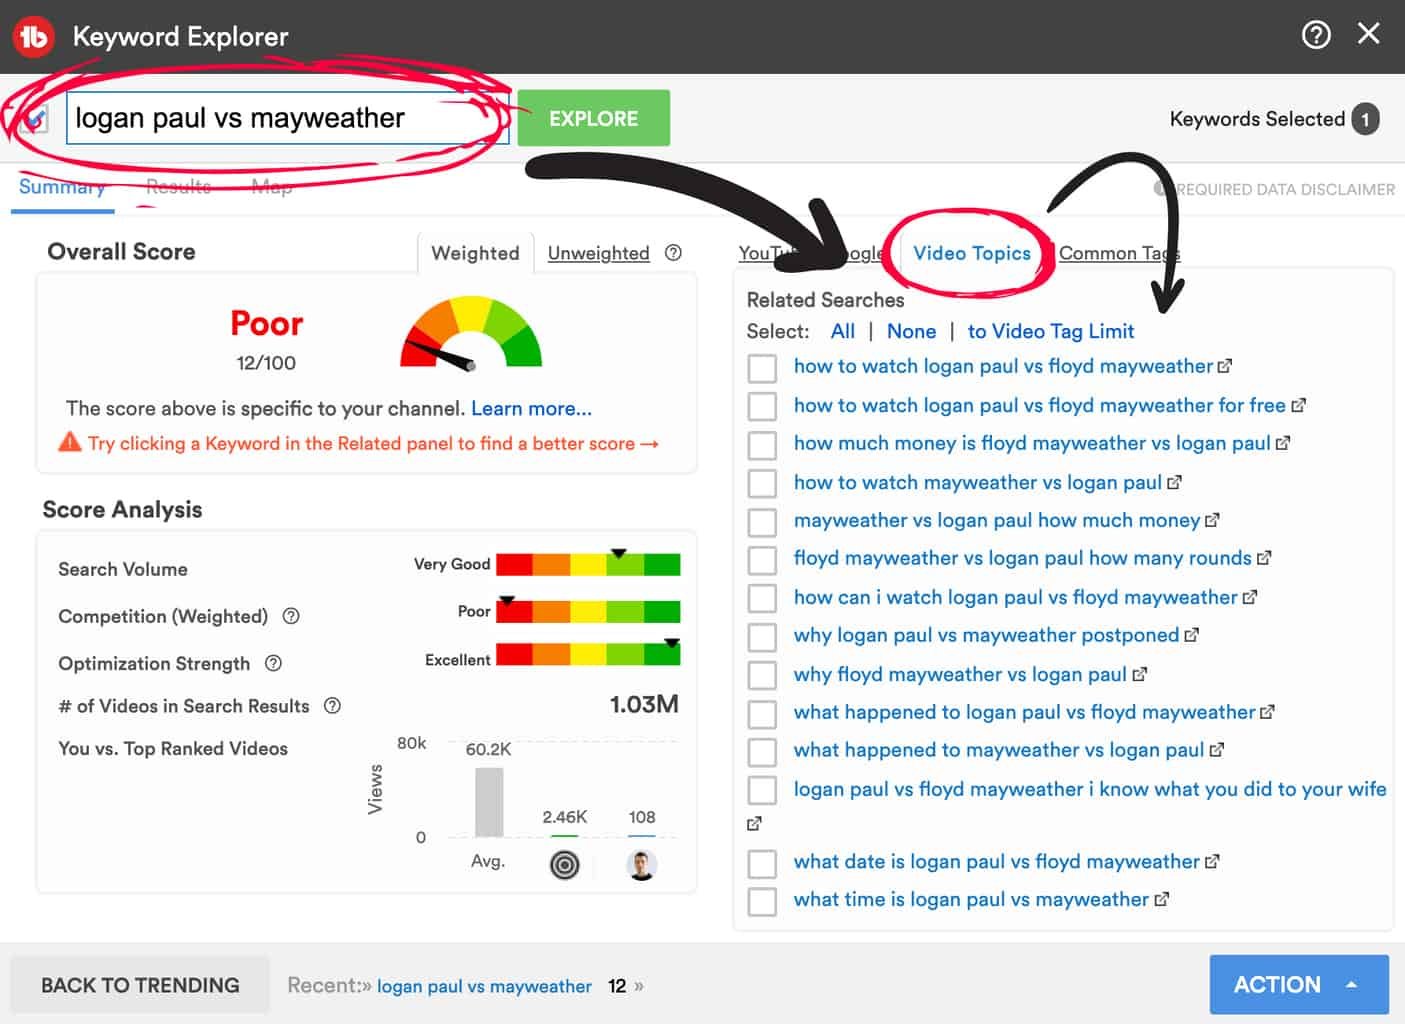
Task: Check 'i know what you did to your wife' box
Action: (x=762, y=790)
